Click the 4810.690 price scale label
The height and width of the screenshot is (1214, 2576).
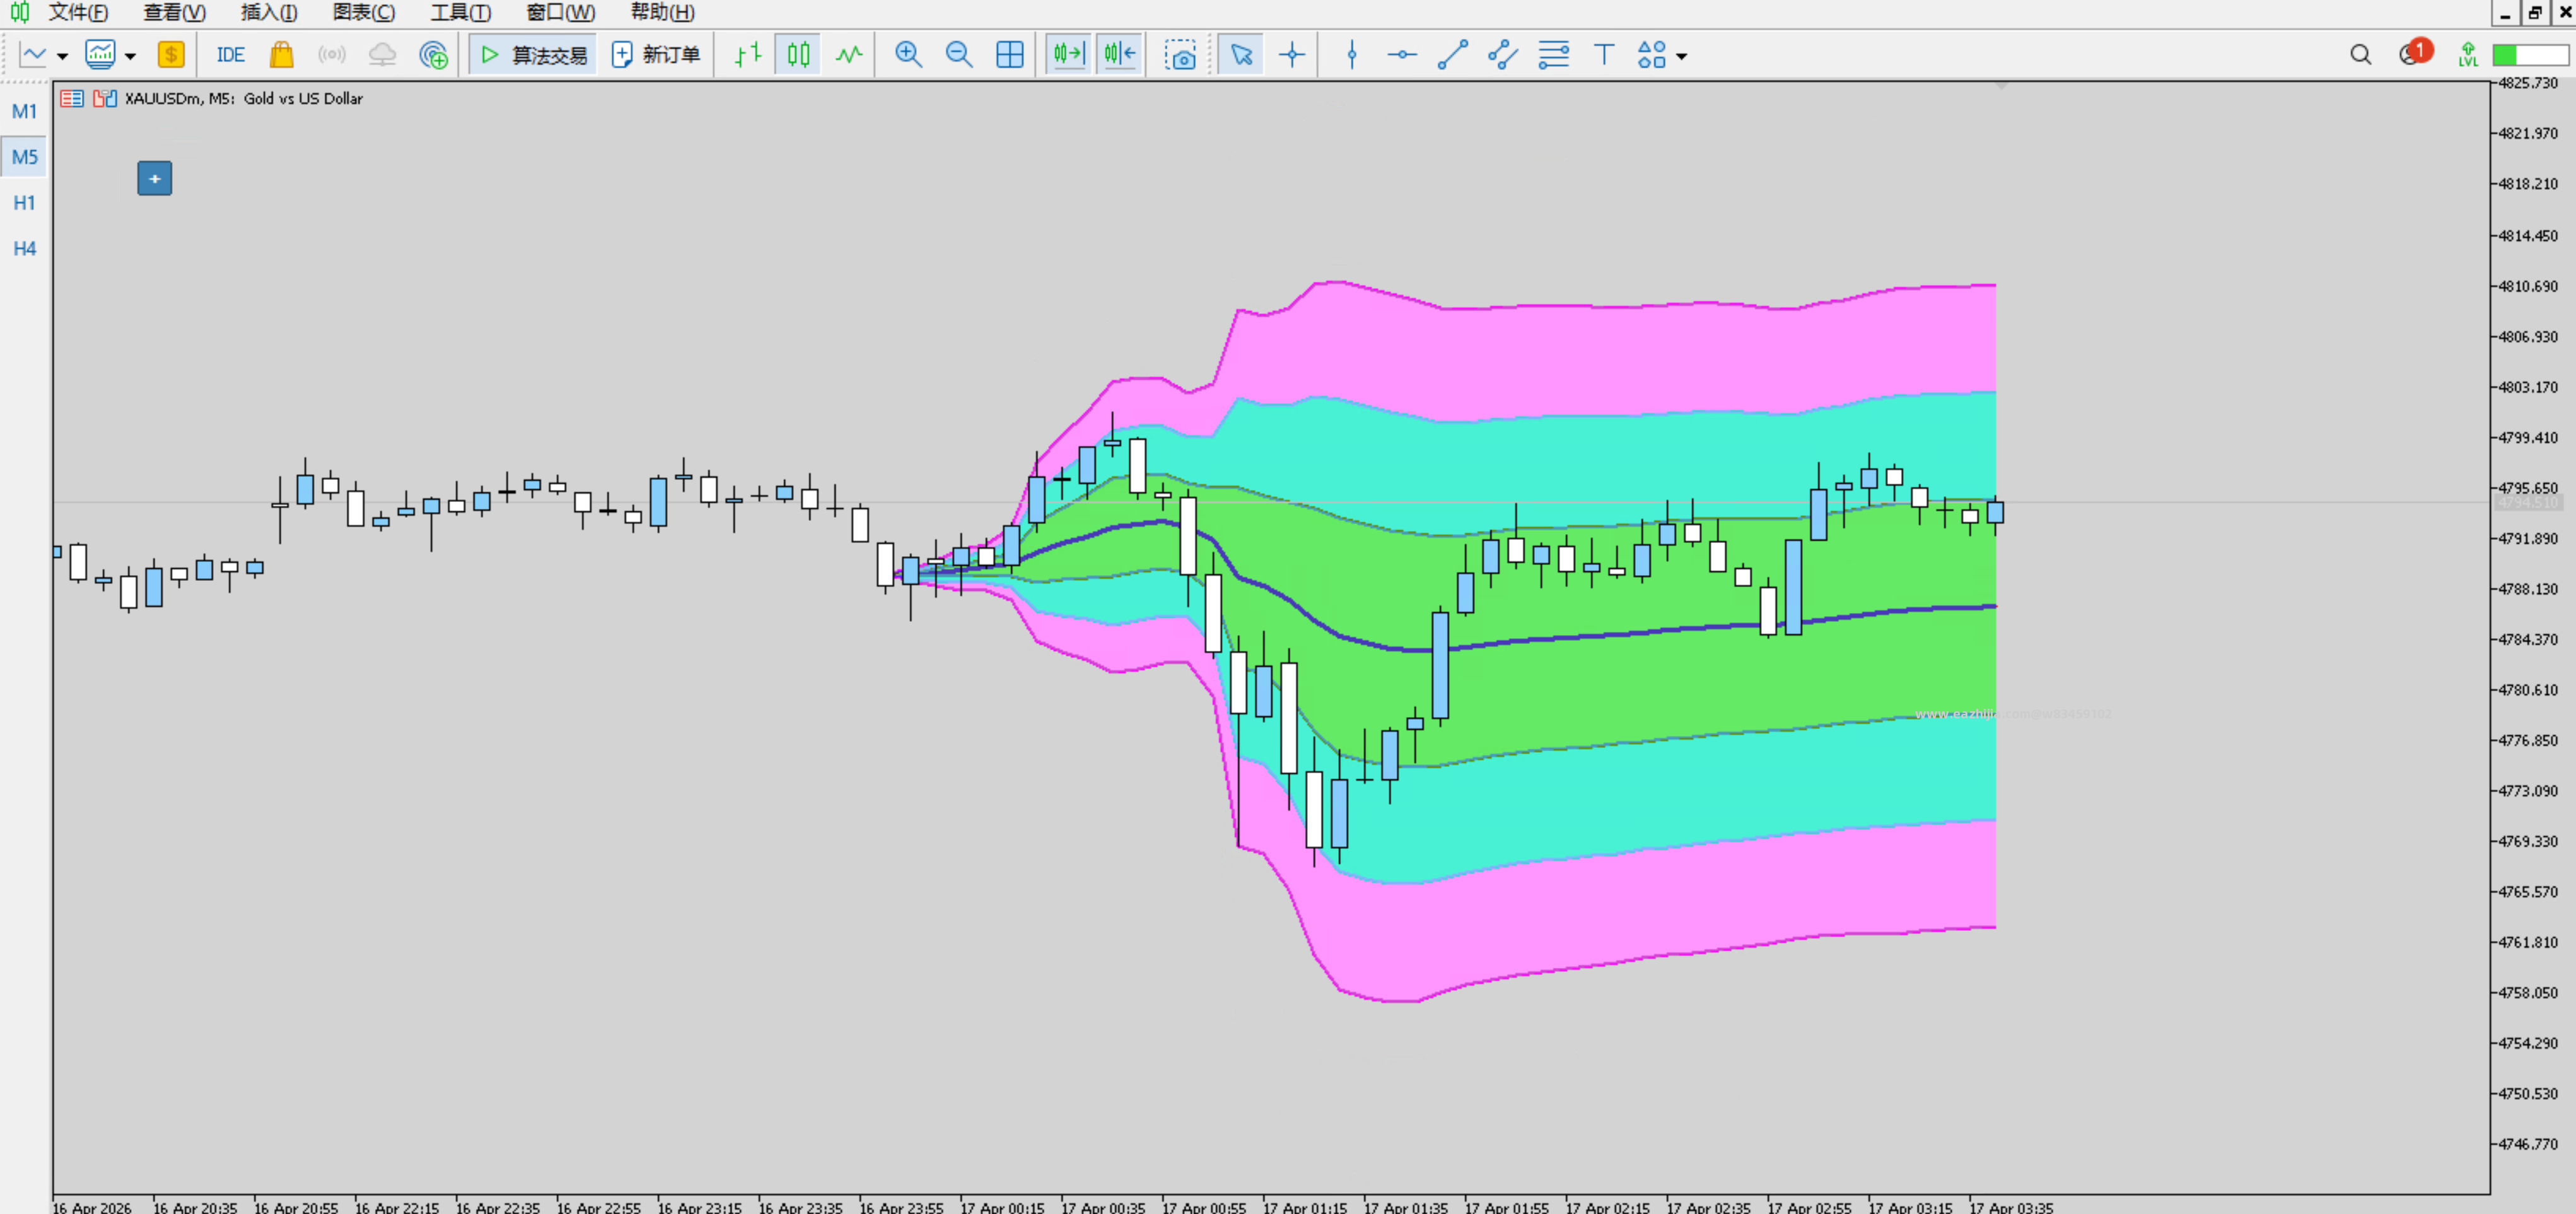(2528, 286)
